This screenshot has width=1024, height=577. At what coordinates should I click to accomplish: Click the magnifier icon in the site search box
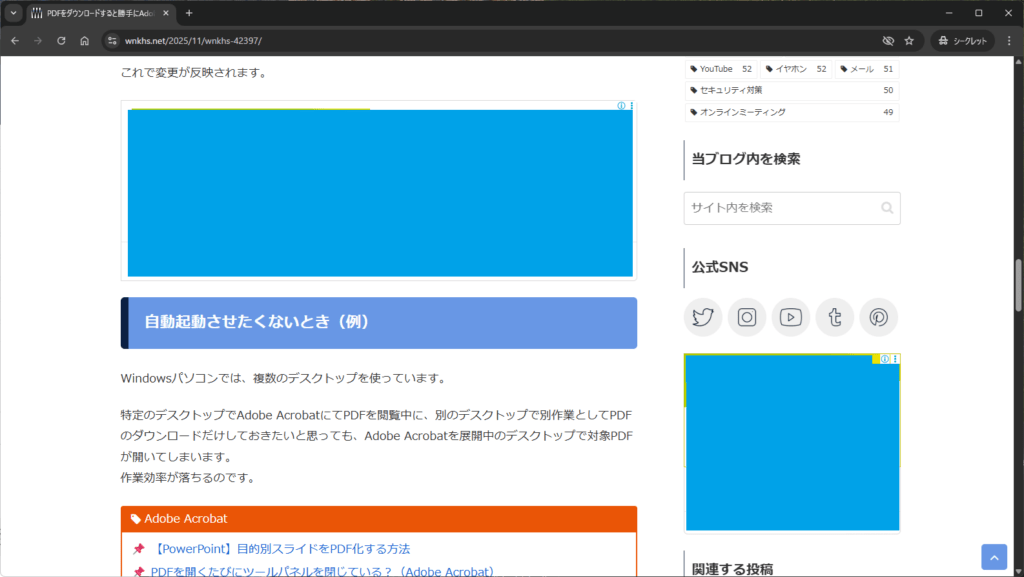pos(886,207)
